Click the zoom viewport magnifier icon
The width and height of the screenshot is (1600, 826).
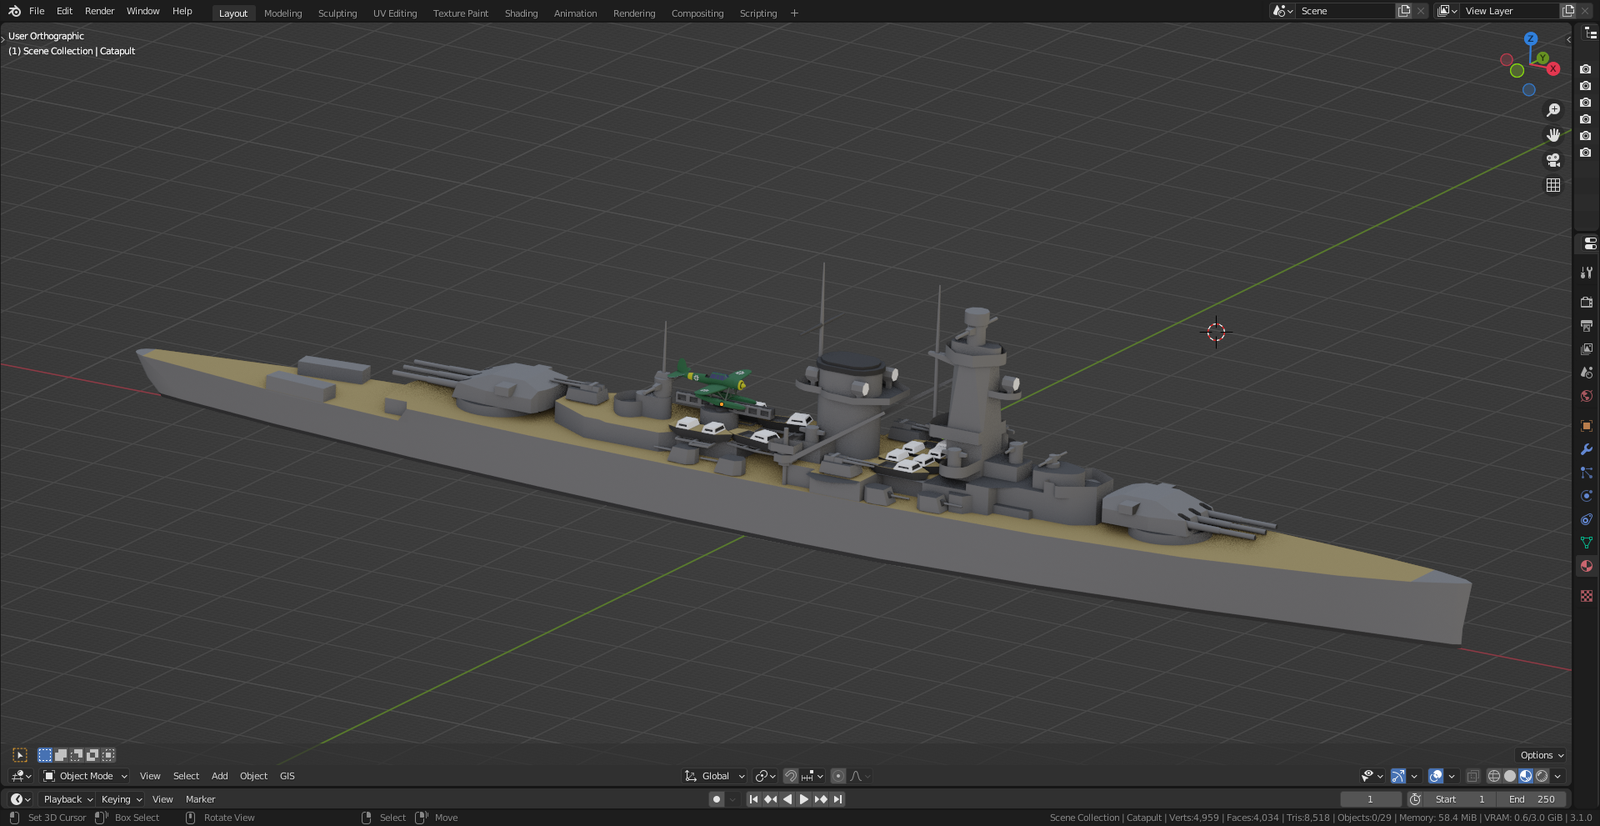[x=1553, y=110]
